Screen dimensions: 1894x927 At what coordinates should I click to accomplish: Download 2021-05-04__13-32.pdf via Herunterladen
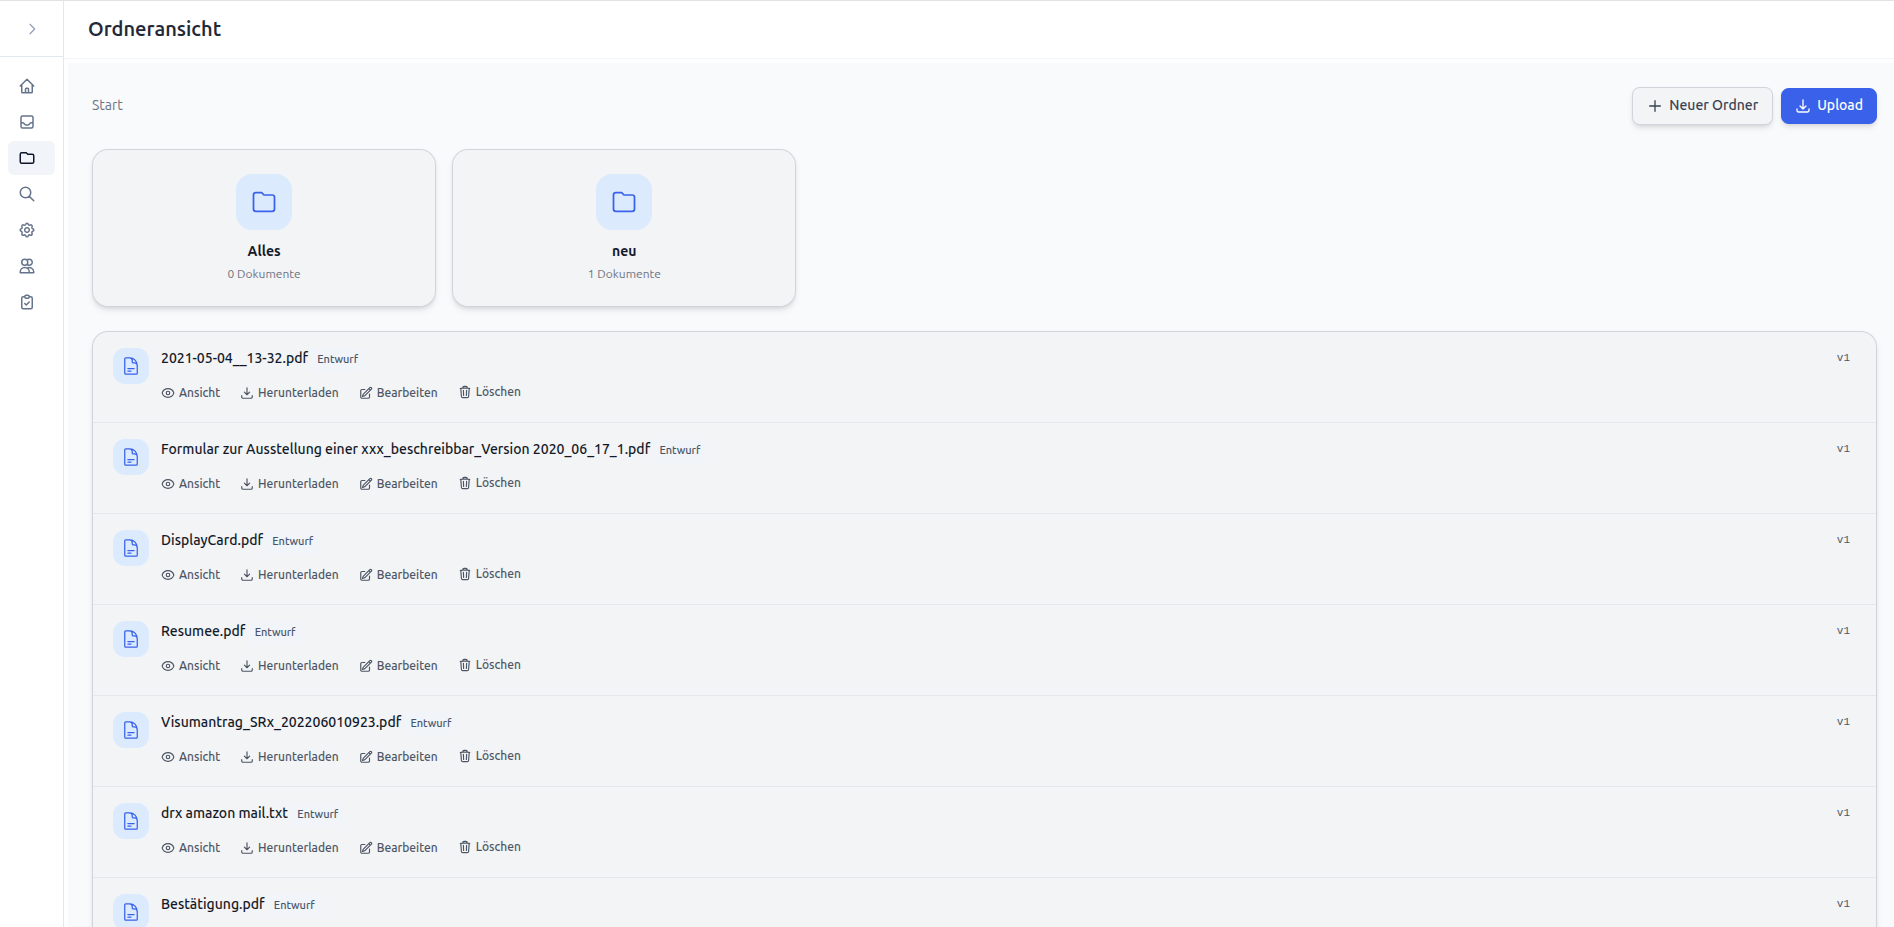(x=290, y=393)
